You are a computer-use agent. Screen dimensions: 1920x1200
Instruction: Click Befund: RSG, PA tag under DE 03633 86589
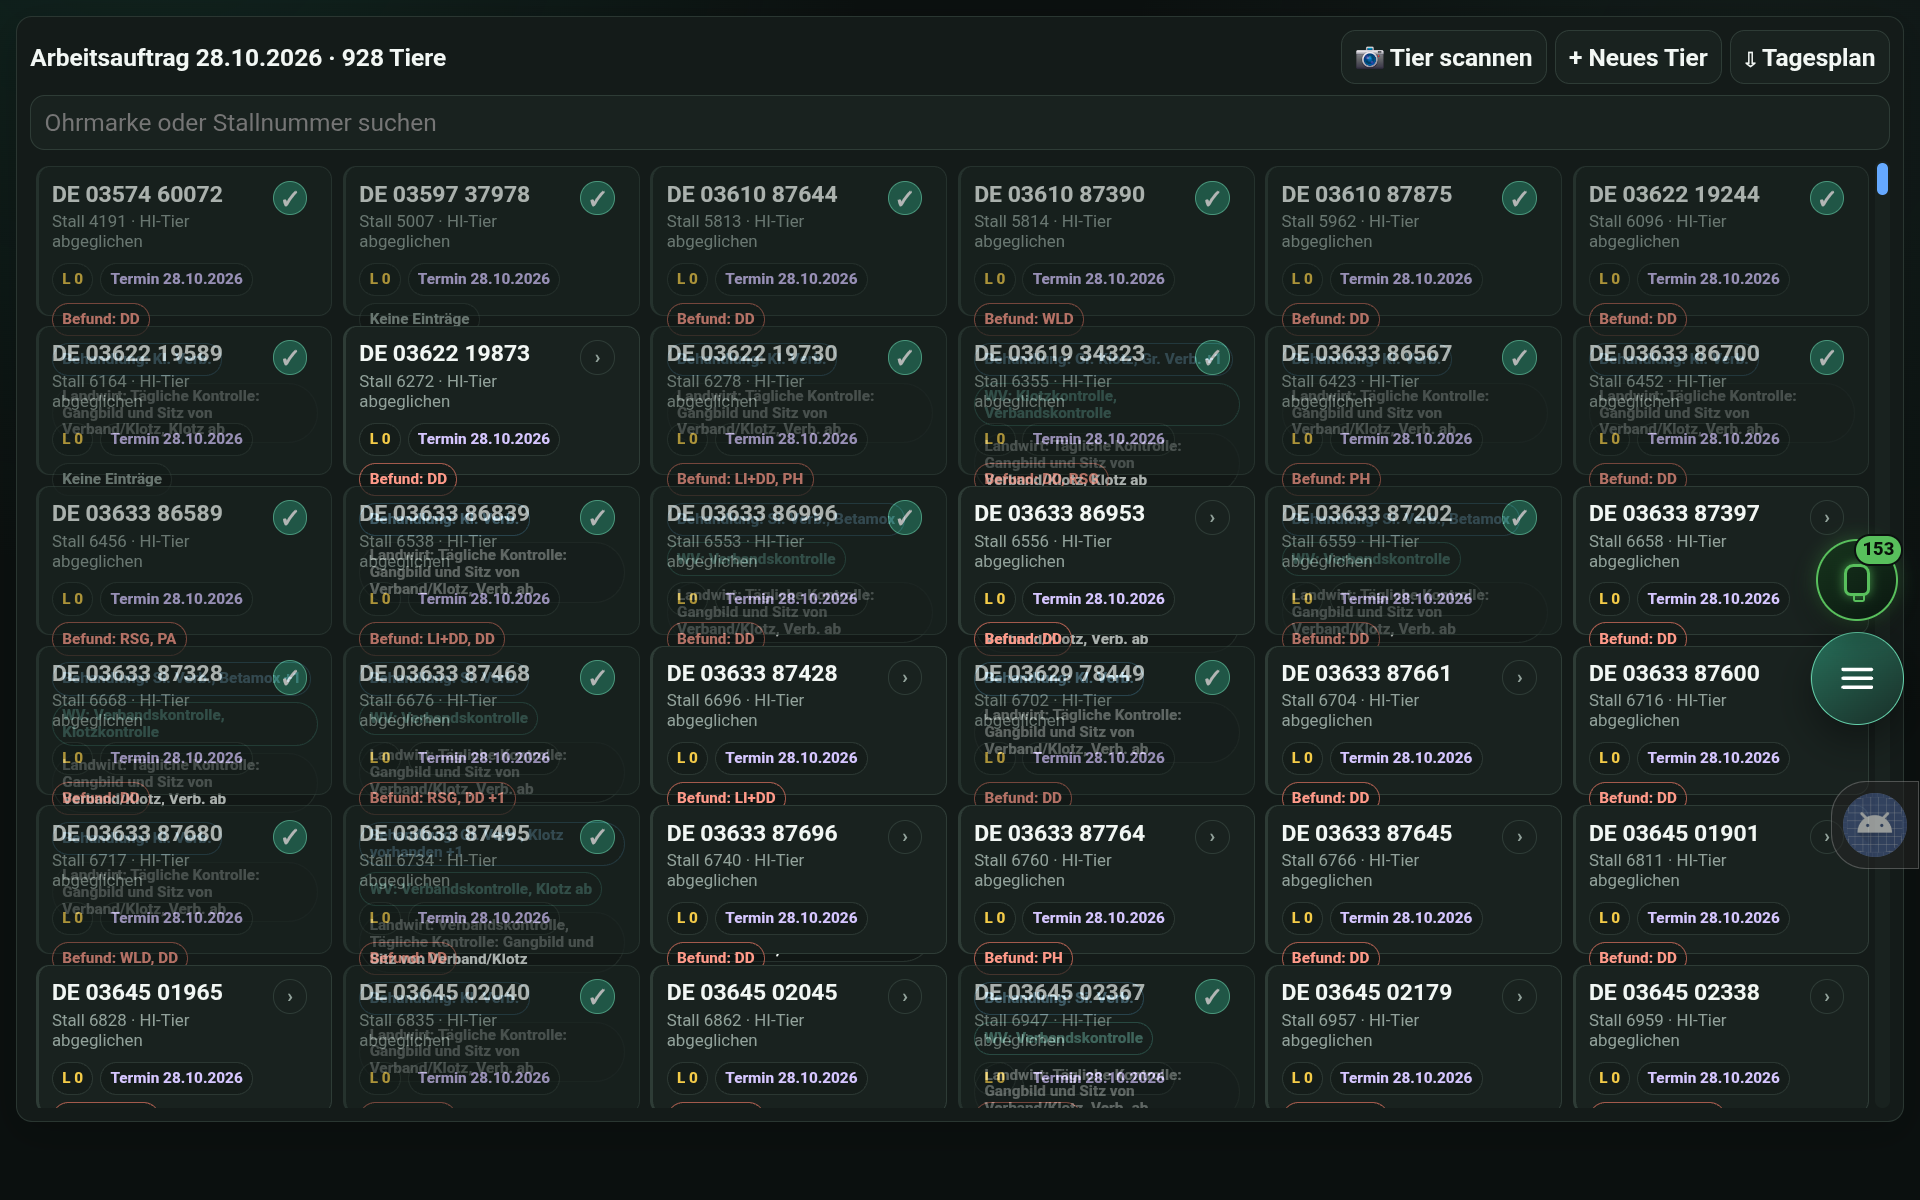point(119,638)
